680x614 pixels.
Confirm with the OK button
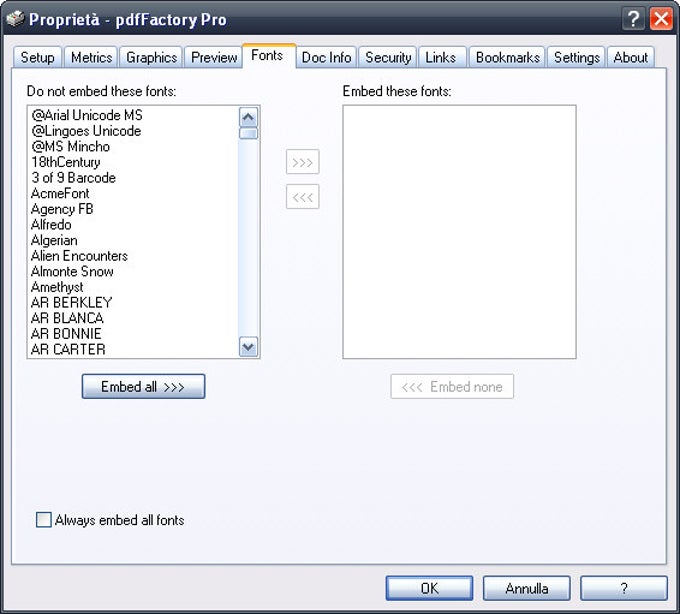coord(429,588)
